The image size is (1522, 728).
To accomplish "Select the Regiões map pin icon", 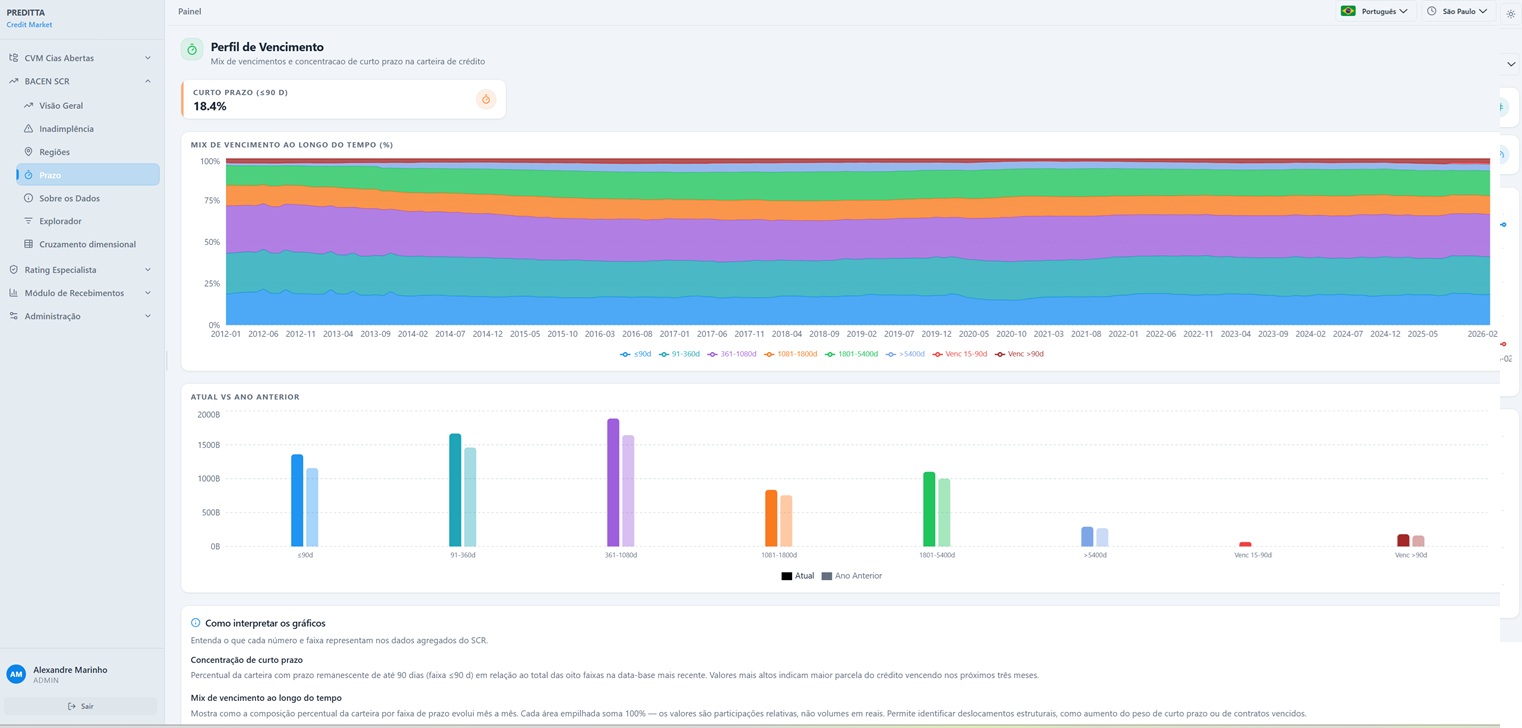I will [x=28, y=152].
